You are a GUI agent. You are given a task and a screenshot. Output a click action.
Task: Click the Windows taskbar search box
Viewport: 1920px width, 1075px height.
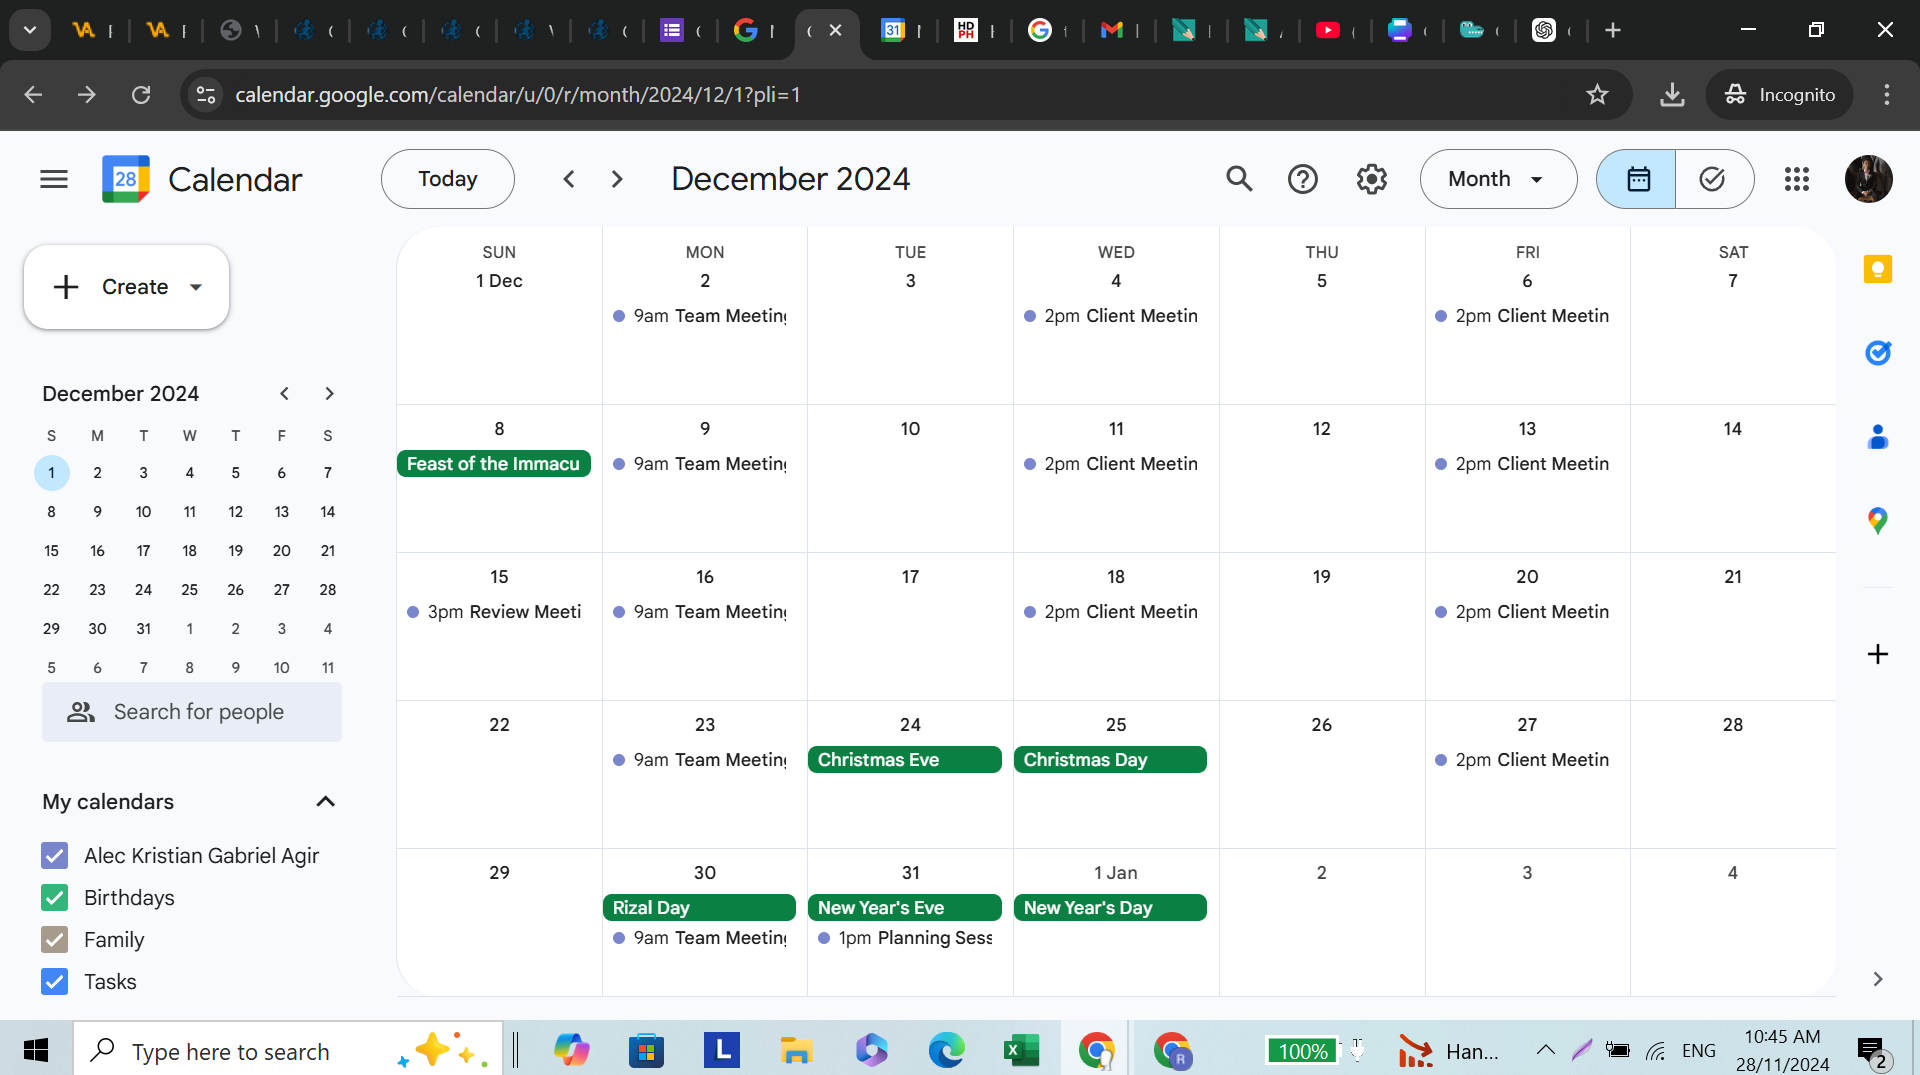[x=288, y=1050]
